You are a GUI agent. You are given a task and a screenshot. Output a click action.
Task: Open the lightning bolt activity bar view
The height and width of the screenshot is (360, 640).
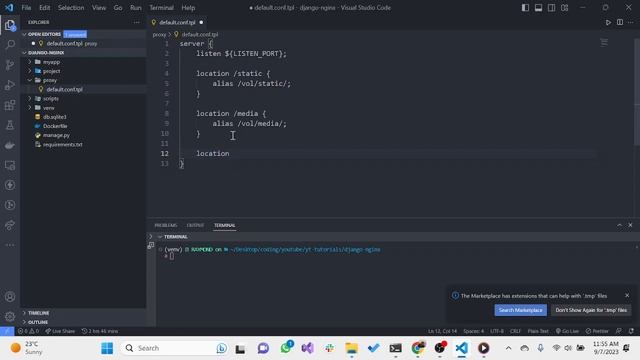(x=10, y=185)
